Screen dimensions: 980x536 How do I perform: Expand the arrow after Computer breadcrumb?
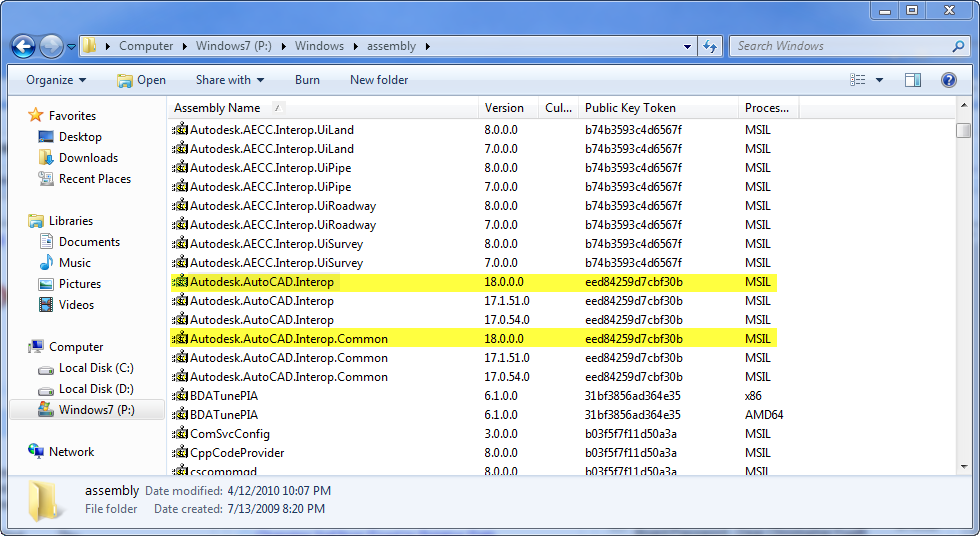(x=185, y=46)
